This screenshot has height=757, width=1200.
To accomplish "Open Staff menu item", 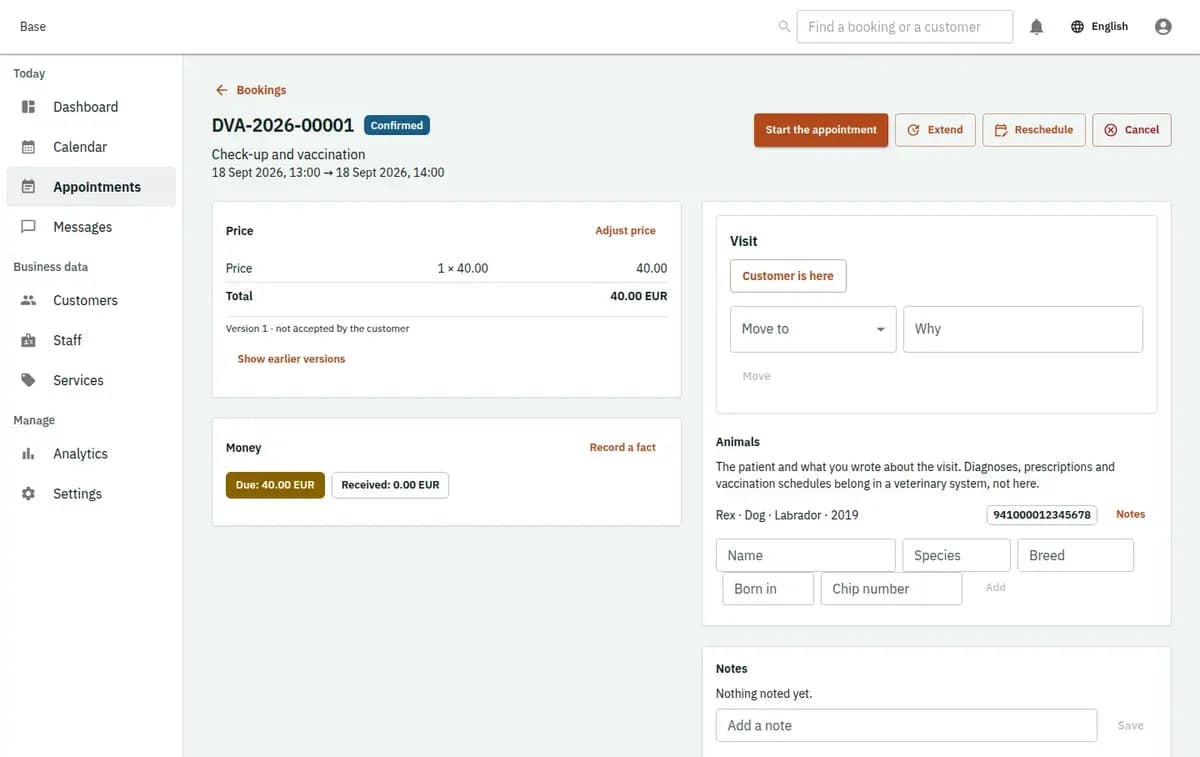I will [x=91, y=340].
